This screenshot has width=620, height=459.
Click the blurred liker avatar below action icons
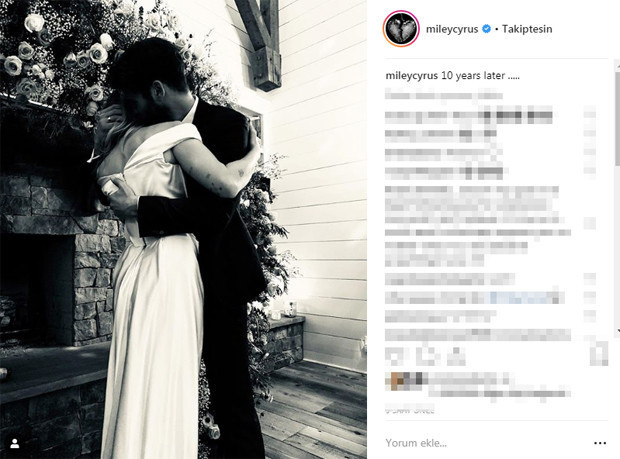point(397,381)
